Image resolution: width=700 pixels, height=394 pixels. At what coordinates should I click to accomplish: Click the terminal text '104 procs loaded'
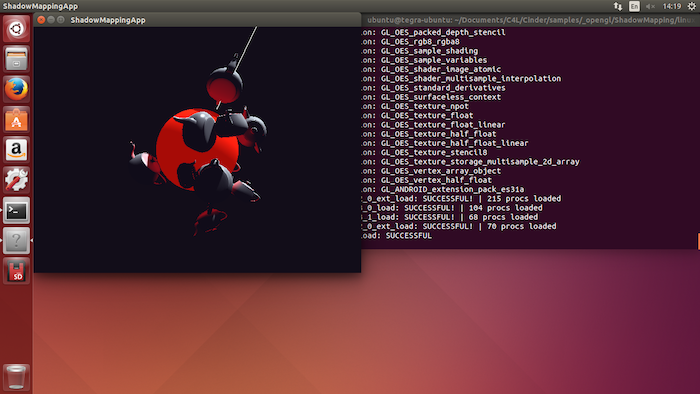[506, 208]
